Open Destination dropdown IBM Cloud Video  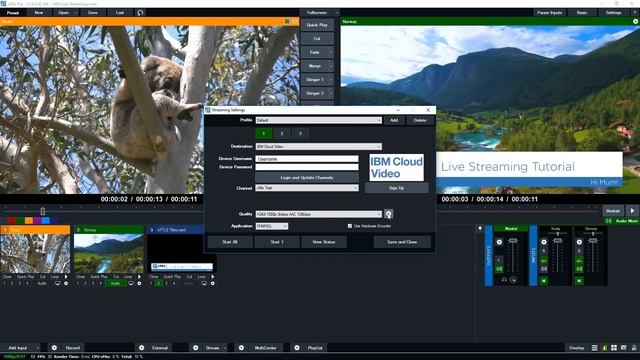tap(319, 147)
